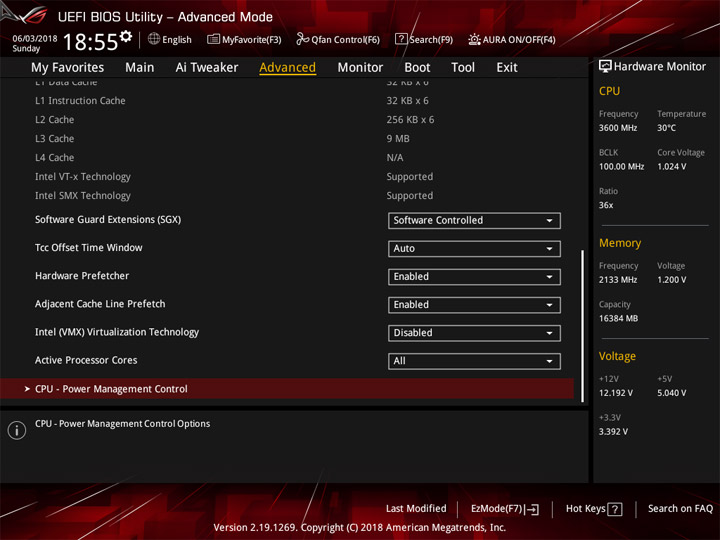
Task: Open the Exit tab
Action: [507, 68]
